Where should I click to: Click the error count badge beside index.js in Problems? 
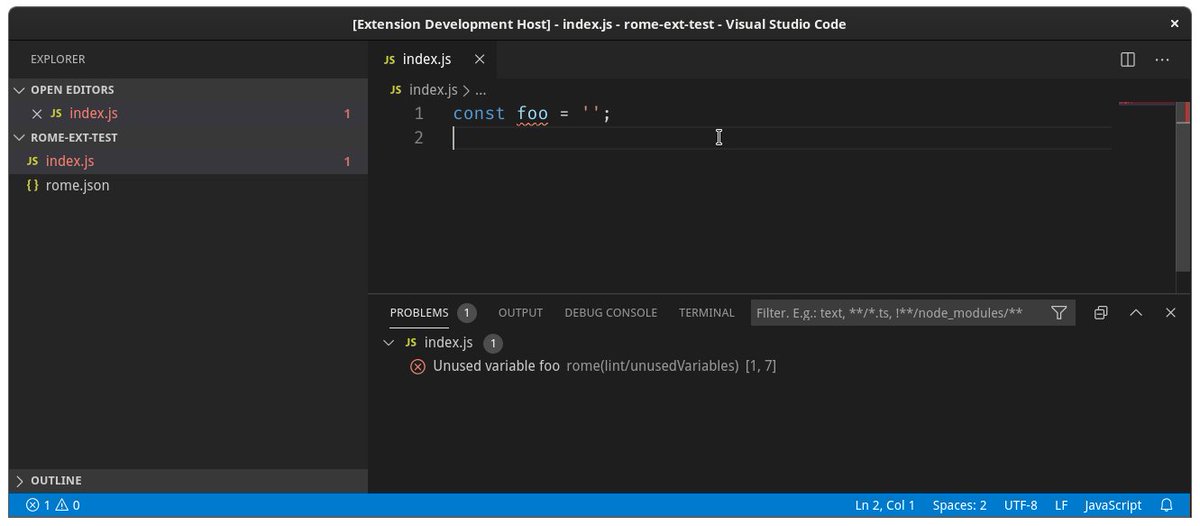pos(493,343)
